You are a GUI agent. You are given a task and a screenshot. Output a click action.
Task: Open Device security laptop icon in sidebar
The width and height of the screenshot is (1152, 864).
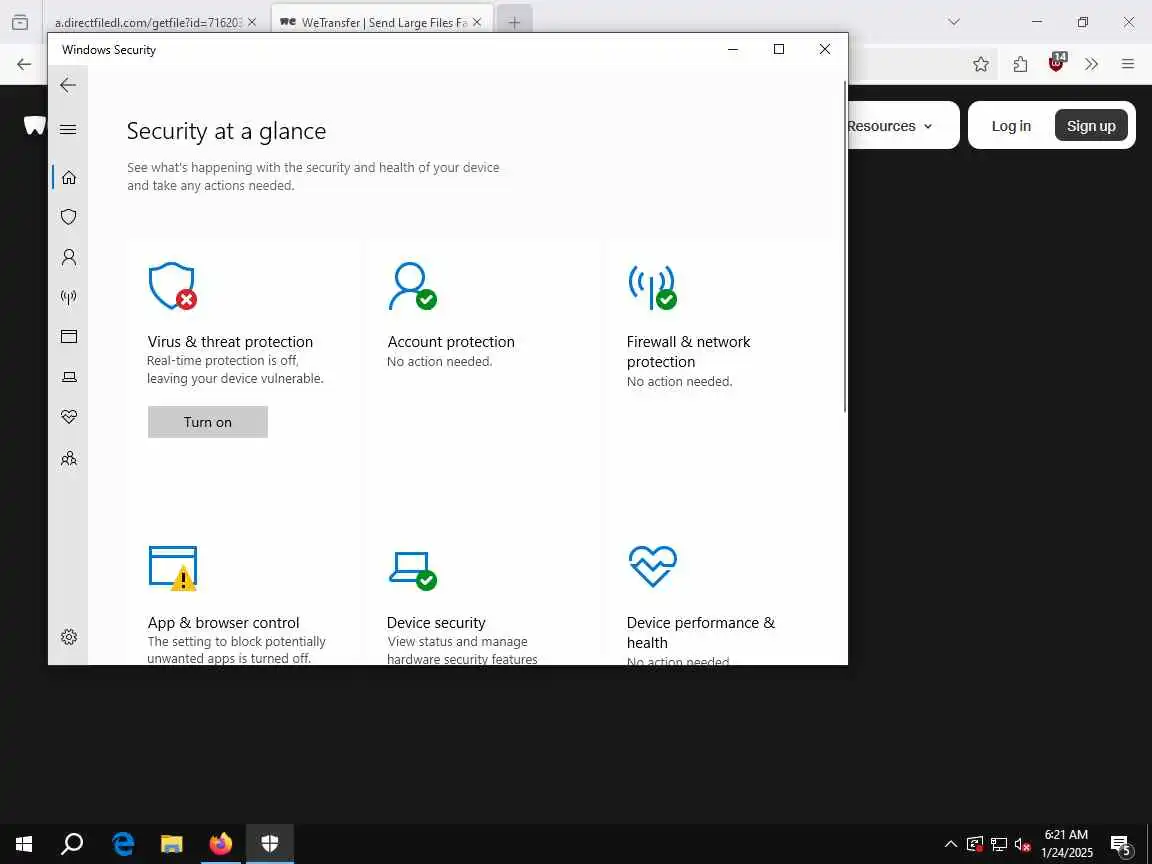tap(68, 377)
